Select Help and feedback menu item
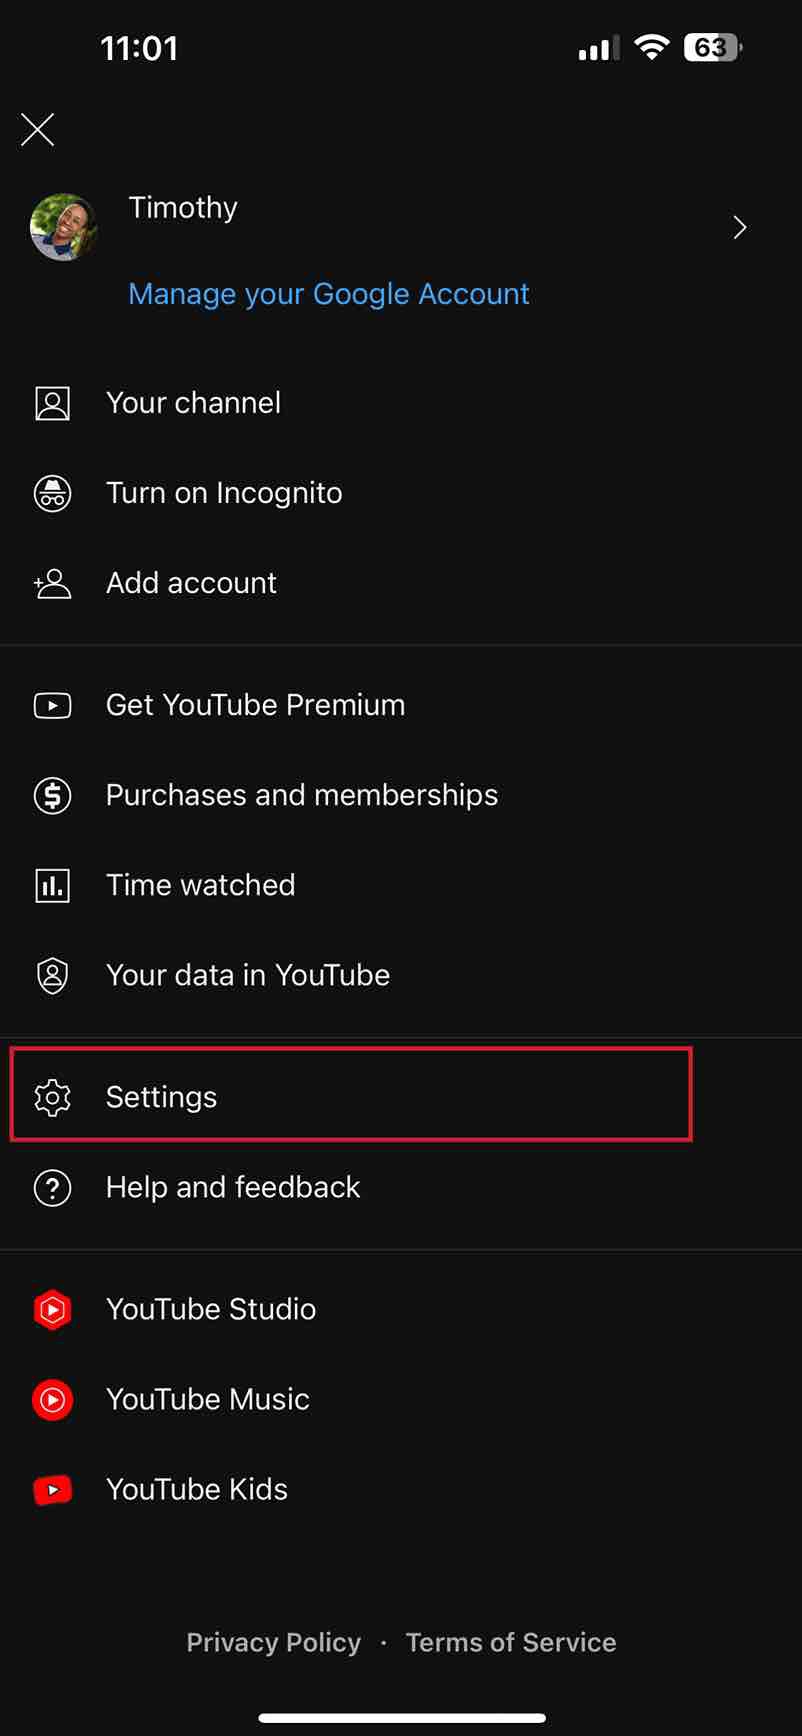Viewport: 802px width, 1736px height. point(401,1187)
